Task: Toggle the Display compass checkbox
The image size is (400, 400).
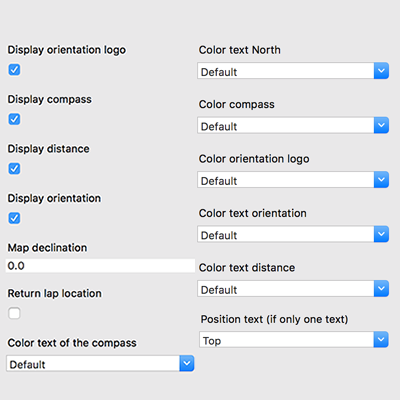Action: point(14,119)
